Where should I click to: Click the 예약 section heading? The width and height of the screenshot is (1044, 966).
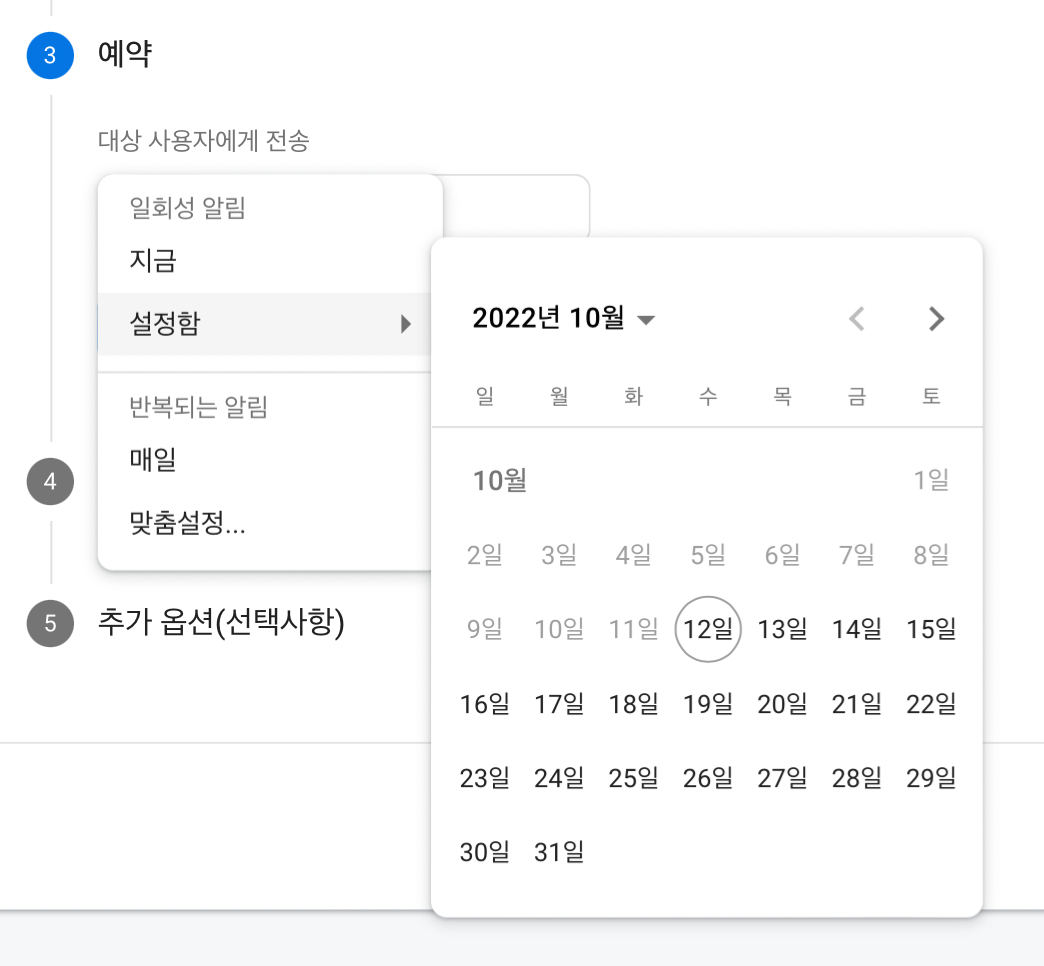click(x=125, y=54)
